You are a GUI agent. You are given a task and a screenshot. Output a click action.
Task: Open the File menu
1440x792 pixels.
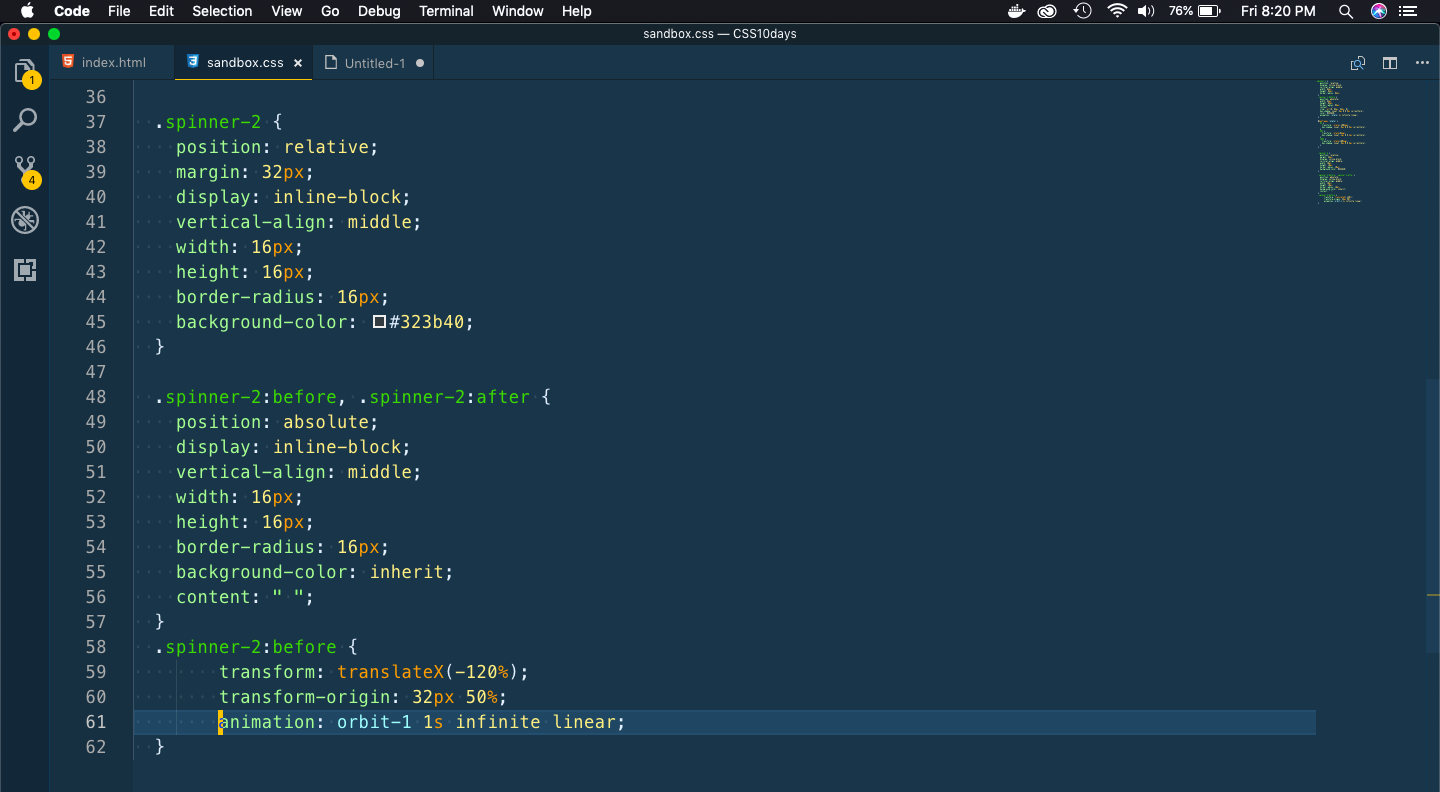coord(119,11)
